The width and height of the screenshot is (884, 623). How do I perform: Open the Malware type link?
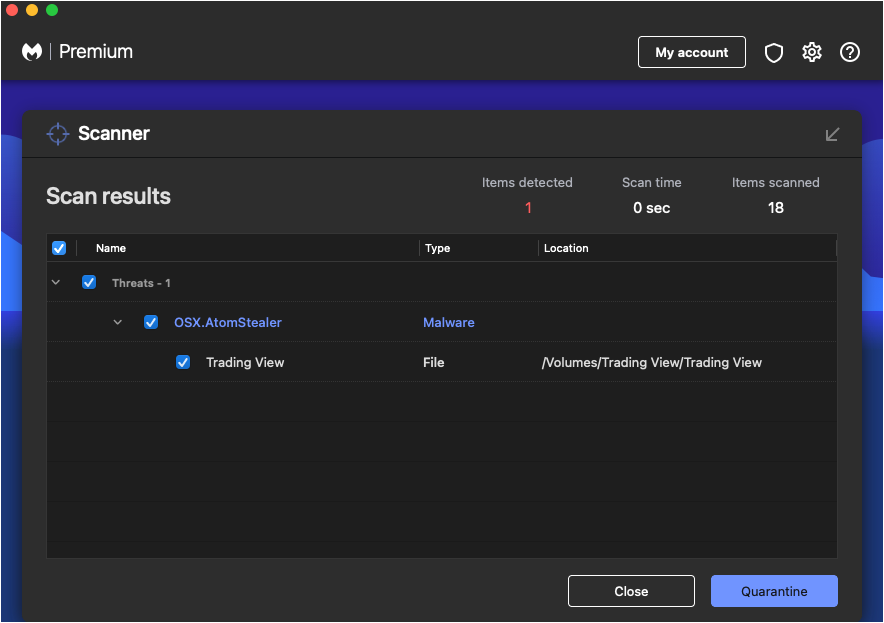[449, 322]
